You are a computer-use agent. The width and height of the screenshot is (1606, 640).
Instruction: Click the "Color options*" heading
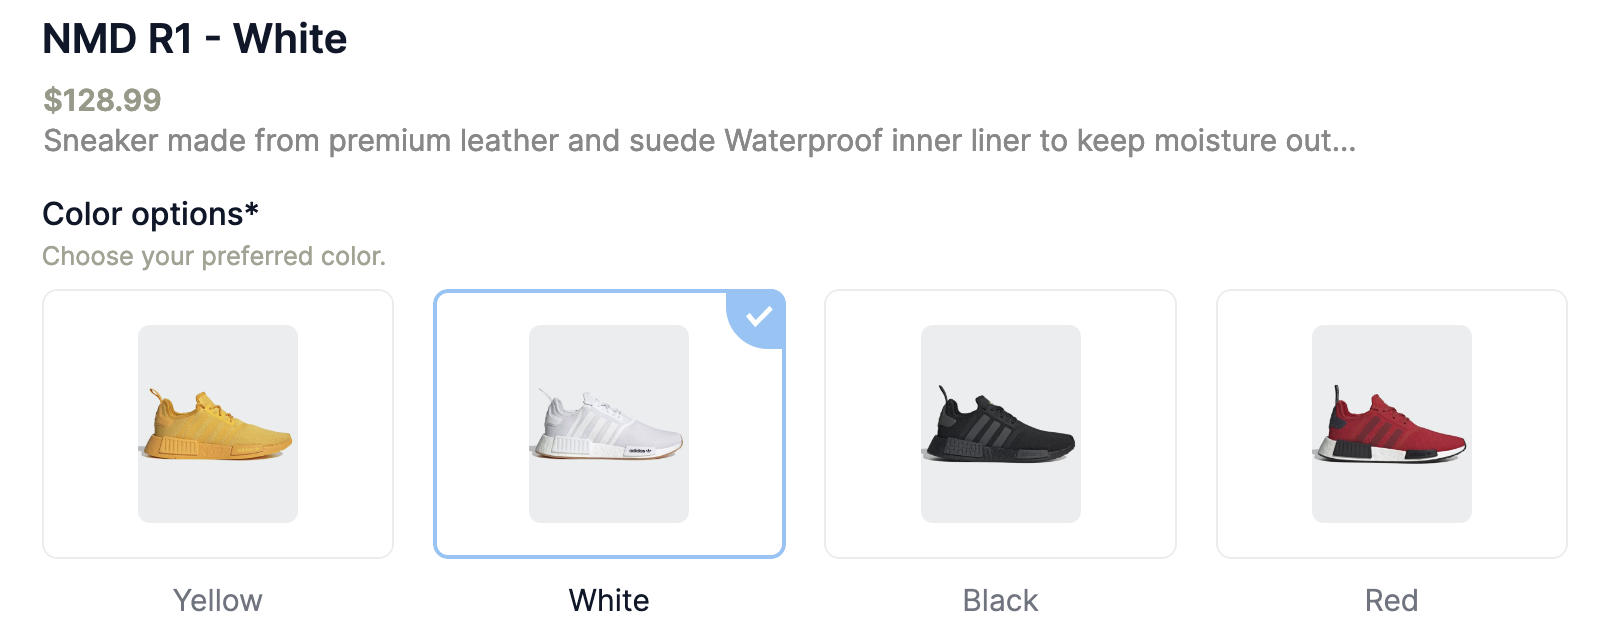coord(143,214)
